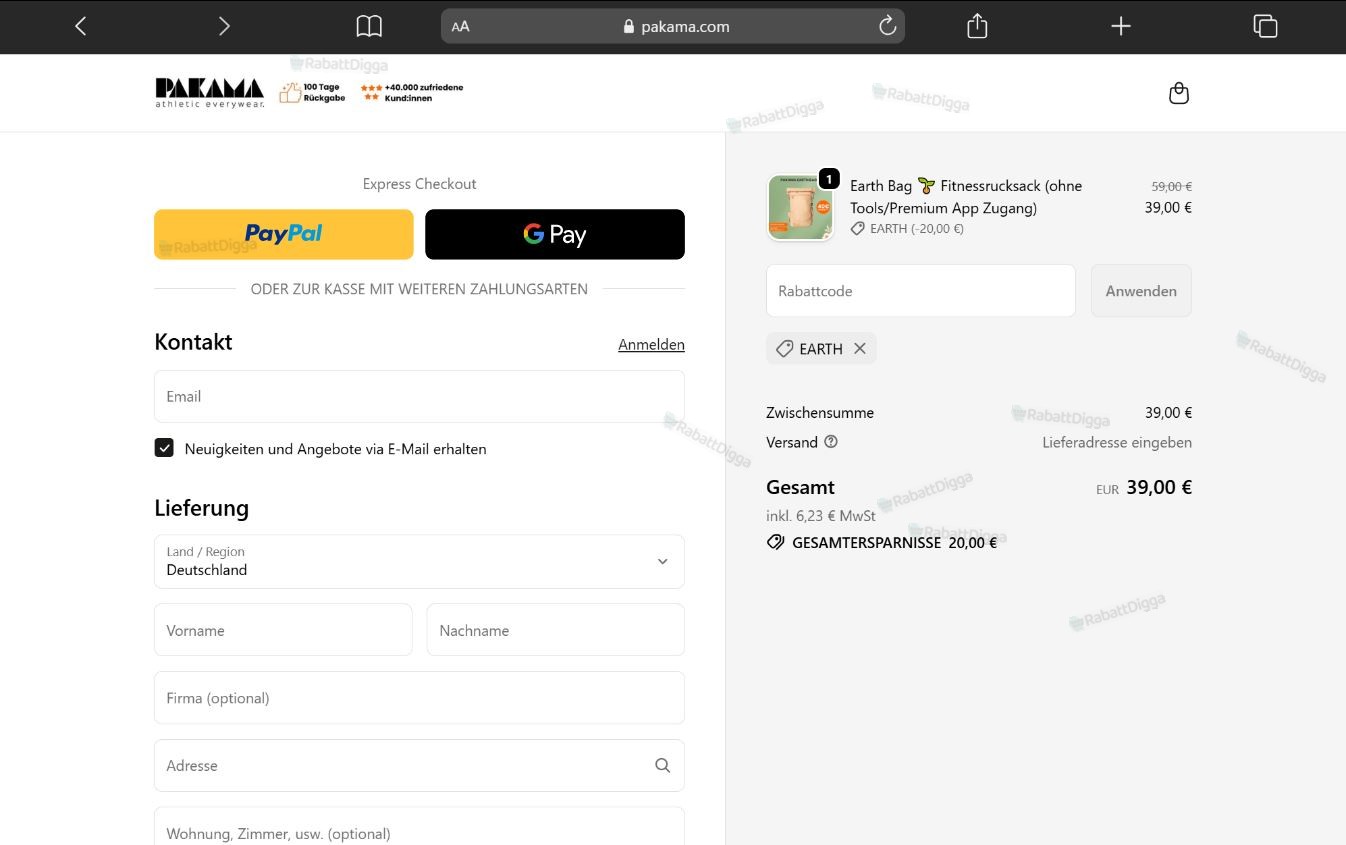This screenshot has height=845, width=1346.
Task: Reload the pakama.com page
Action: pos(887,26)
